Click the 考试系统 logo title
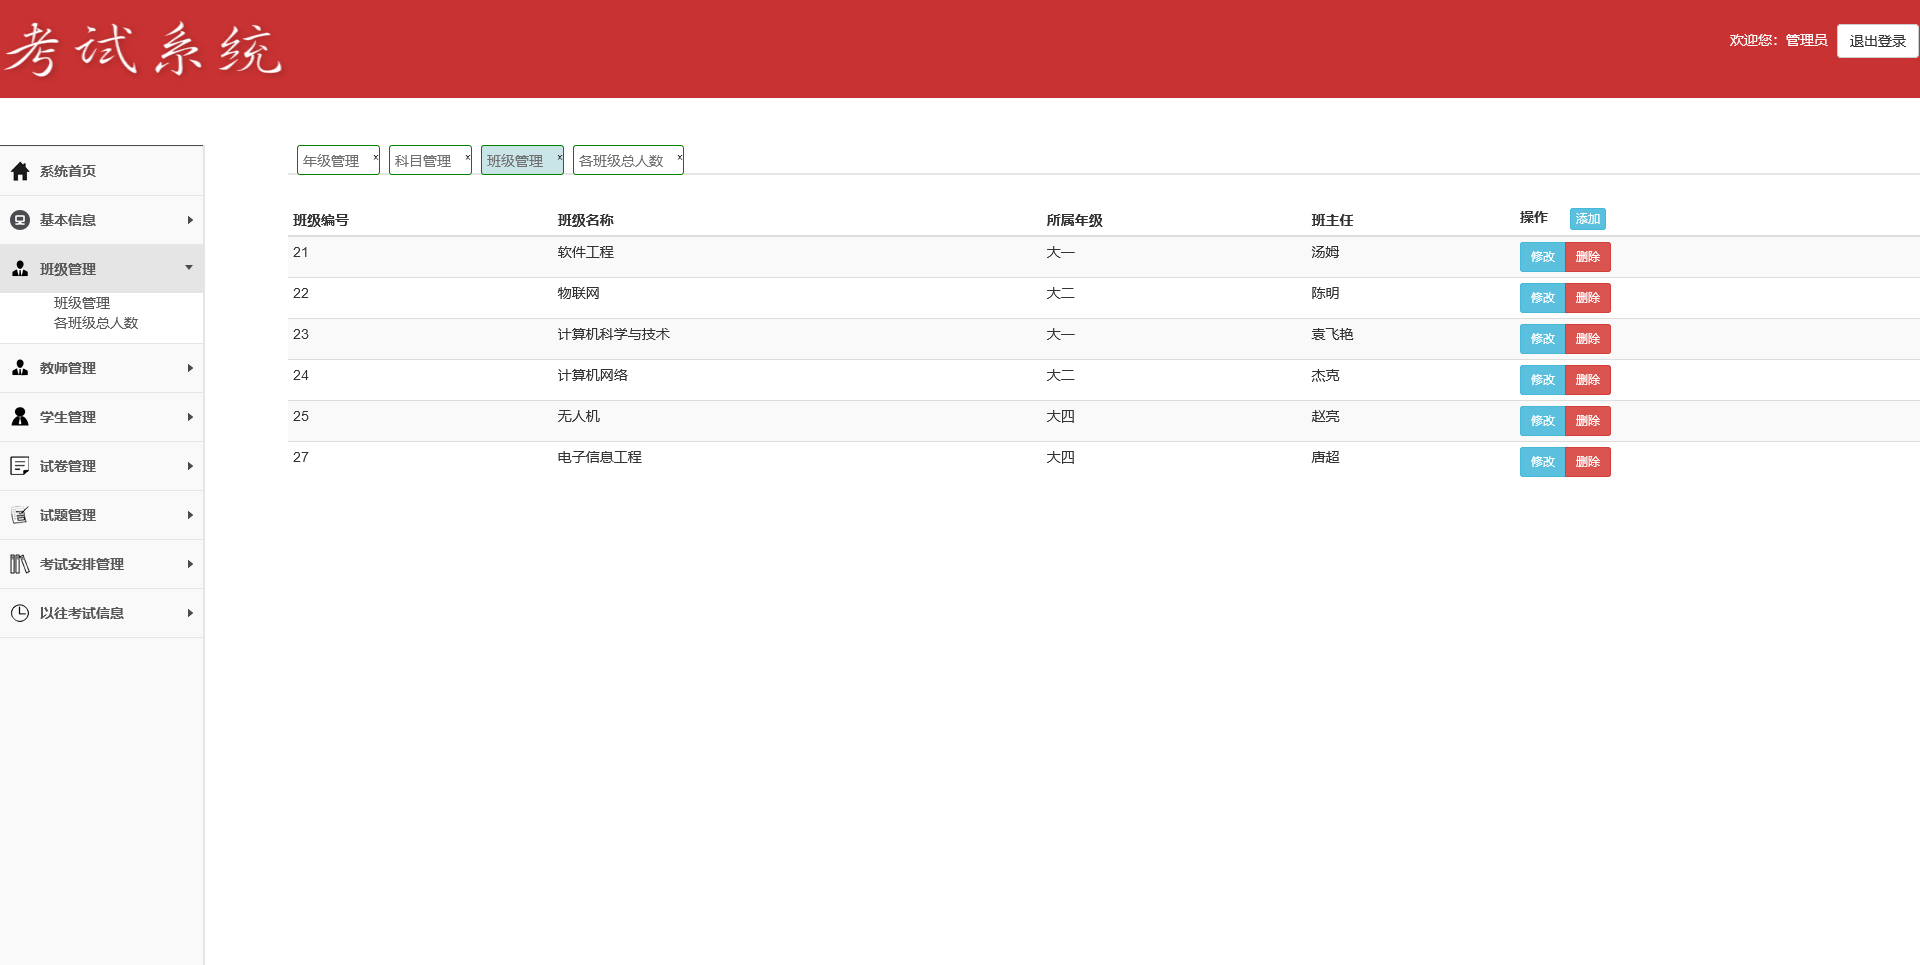 (x=144, y=49)
